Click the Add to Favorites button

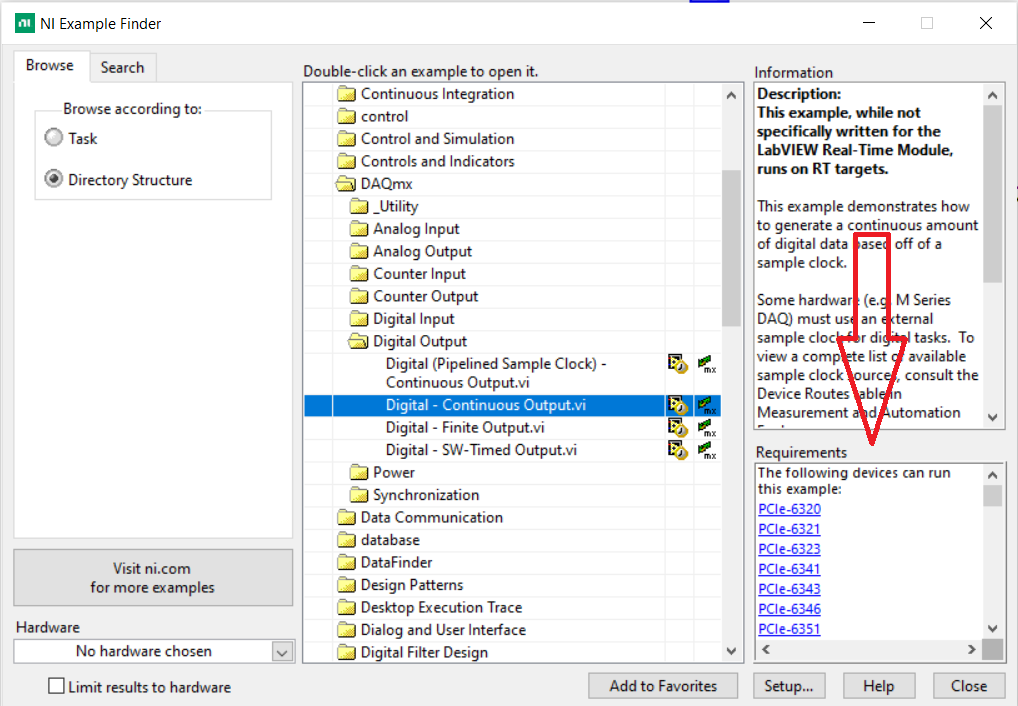[663, 687]
